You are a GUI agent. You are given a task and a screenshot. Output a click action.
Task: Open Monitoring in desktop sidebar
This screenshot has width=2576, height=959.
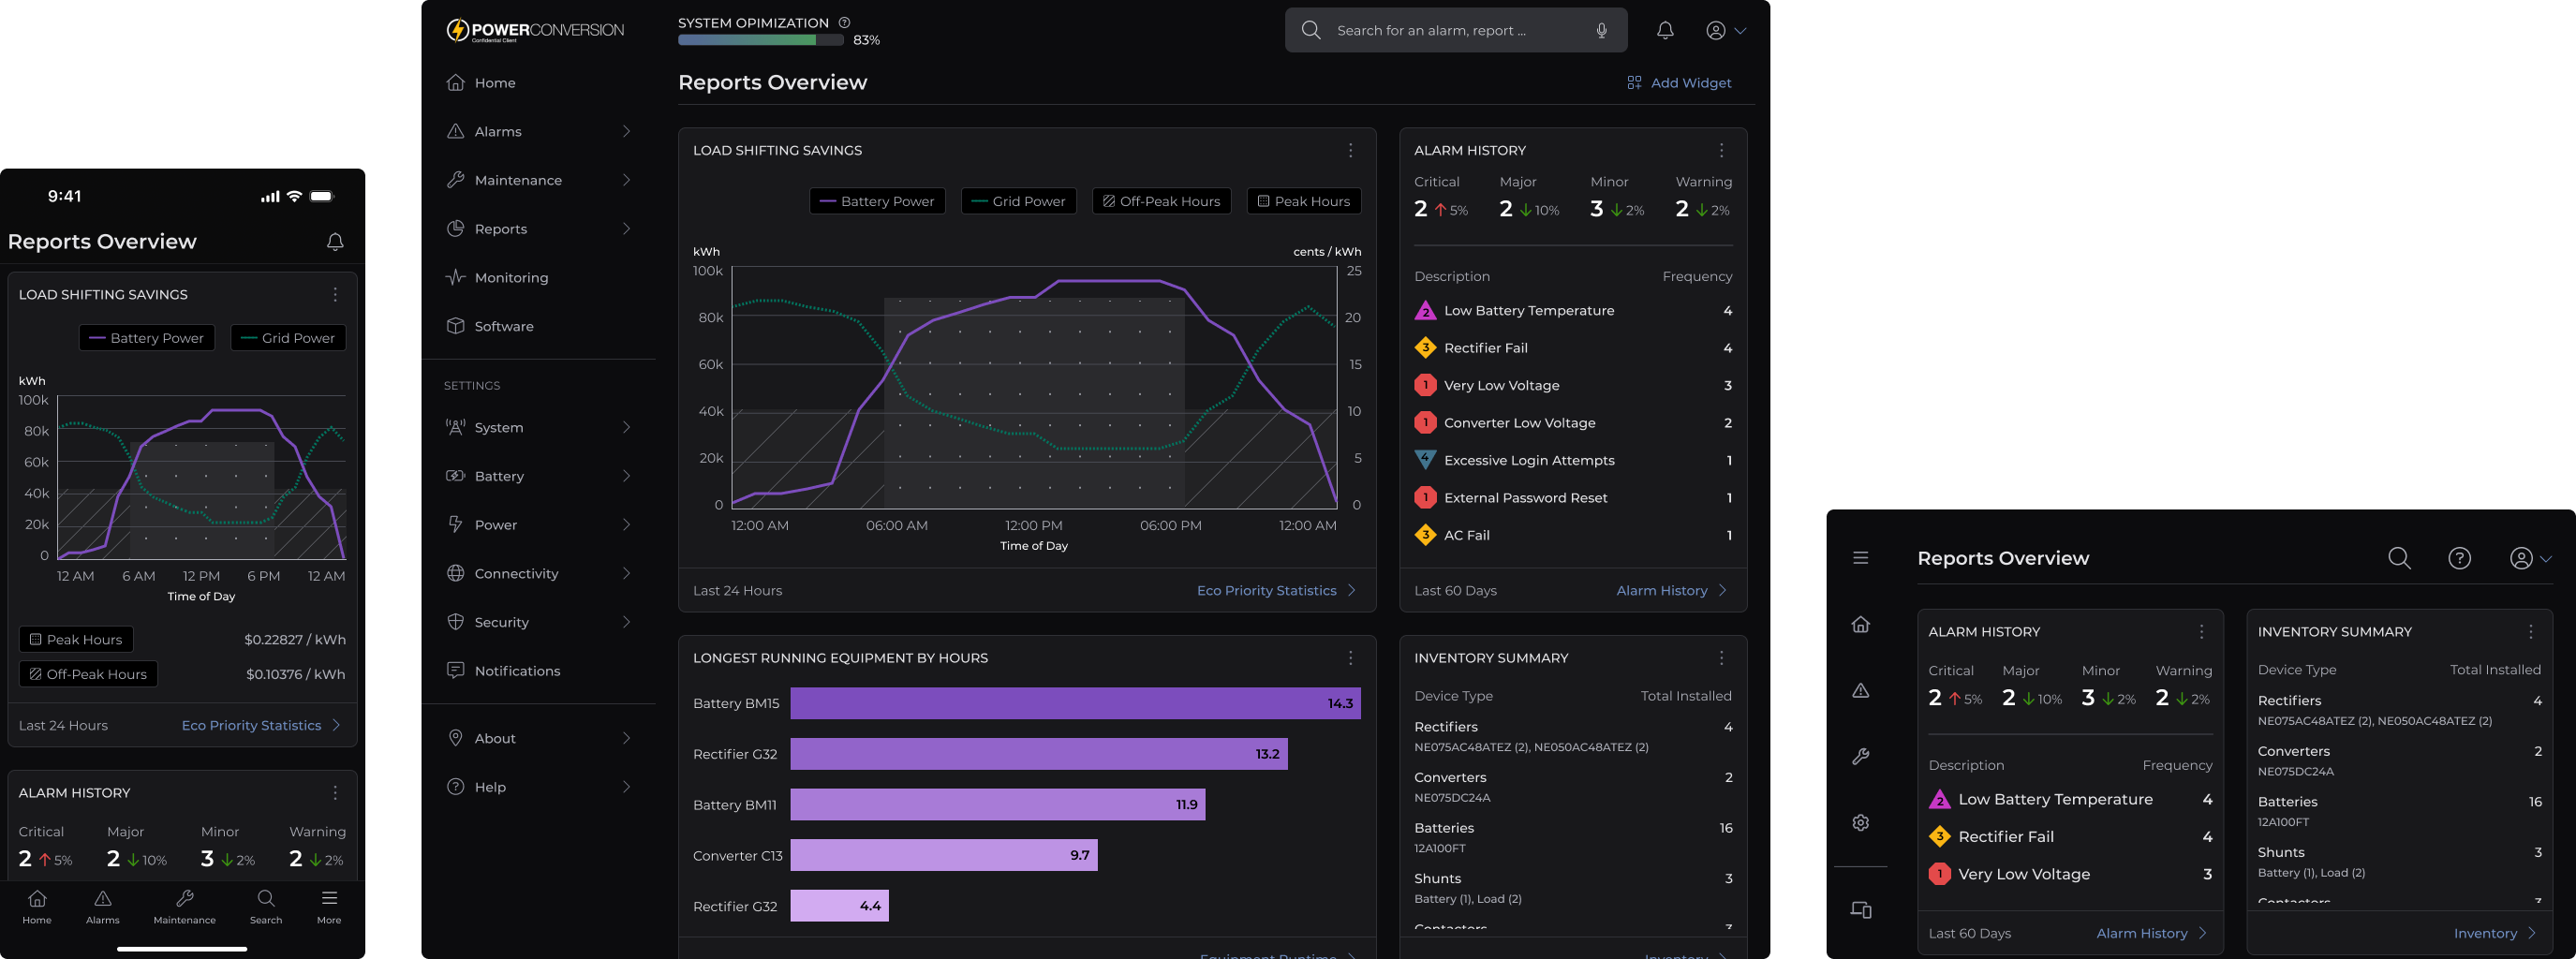coord(497,277)
